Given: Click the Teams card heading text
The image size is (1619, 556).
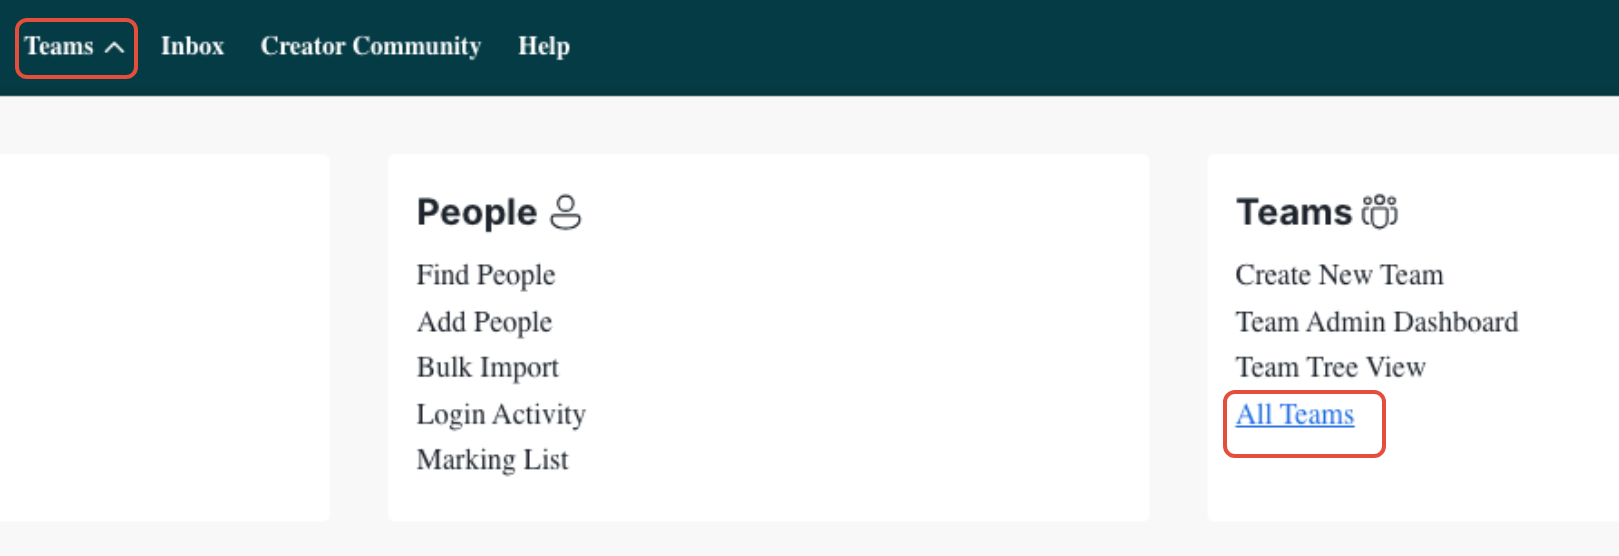Looking at the screenshot, I should coord(1294,212).
